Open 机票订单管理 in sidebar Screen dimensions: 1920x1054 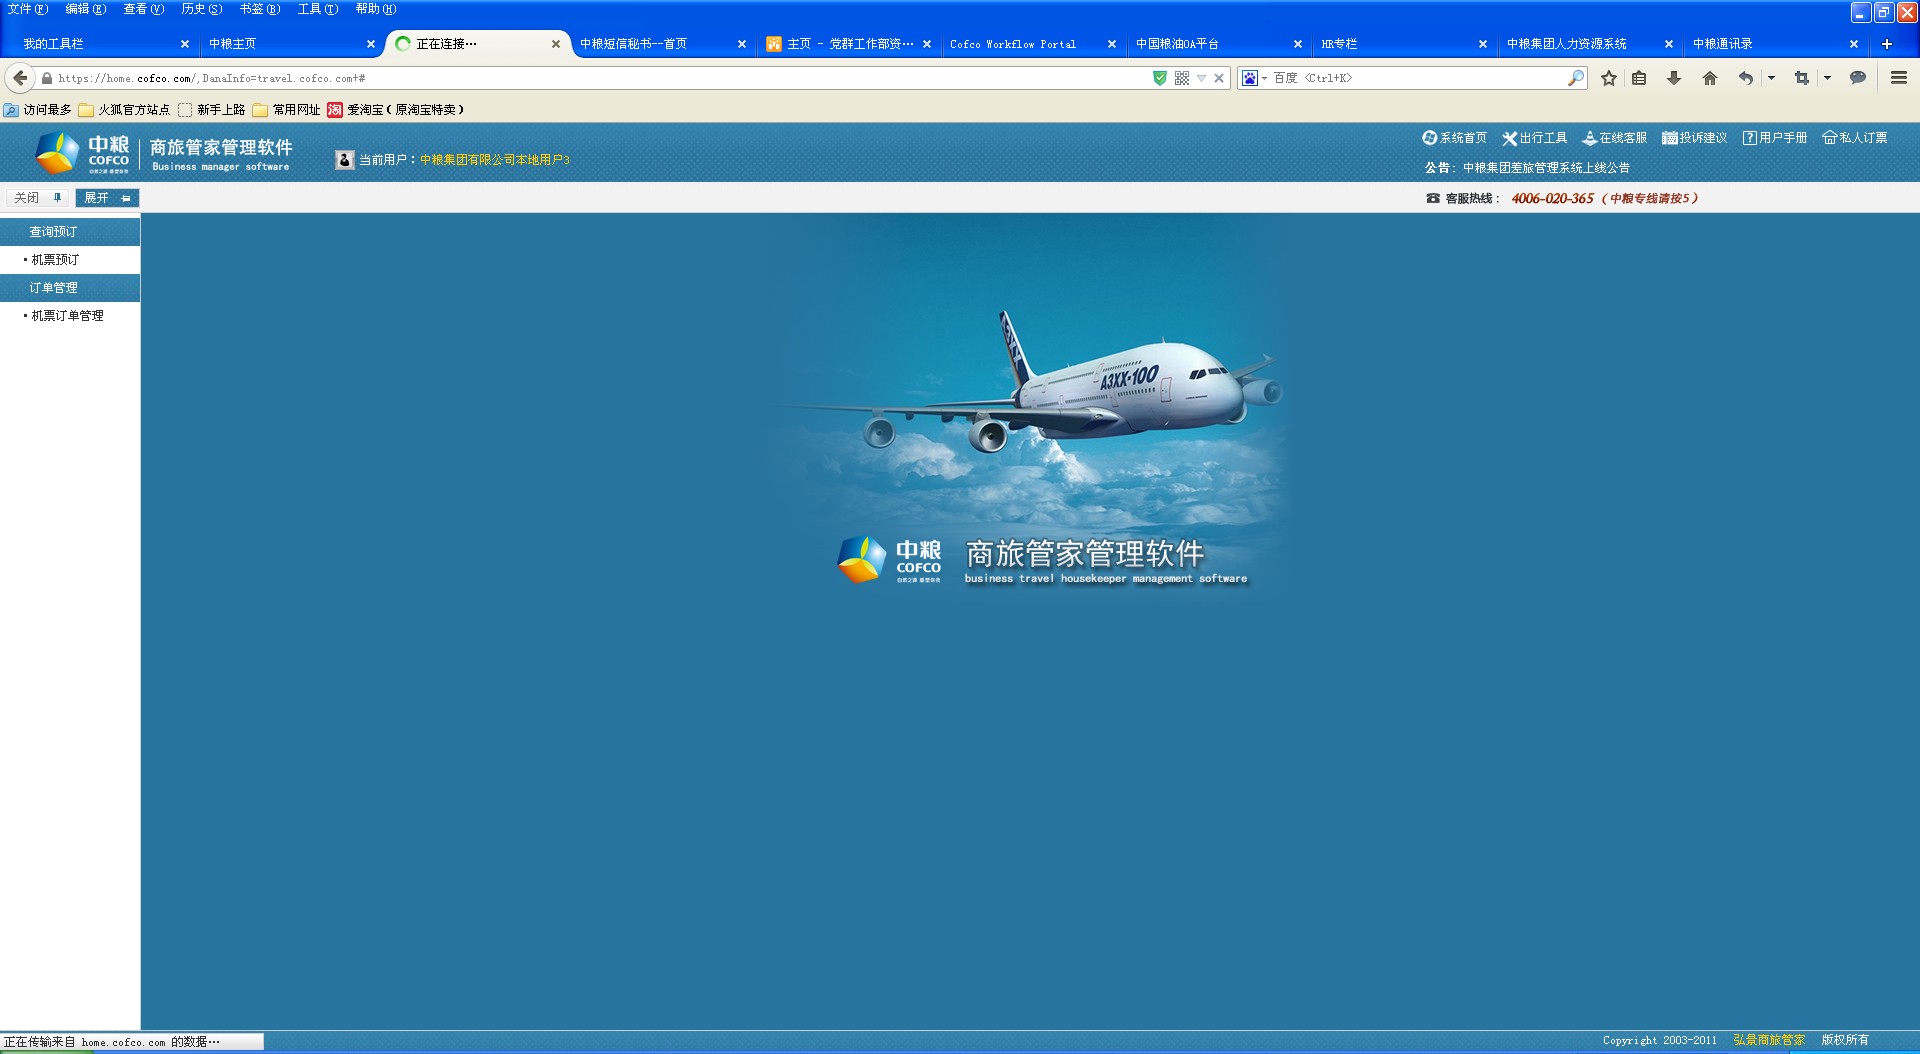(x=67, y=316)
